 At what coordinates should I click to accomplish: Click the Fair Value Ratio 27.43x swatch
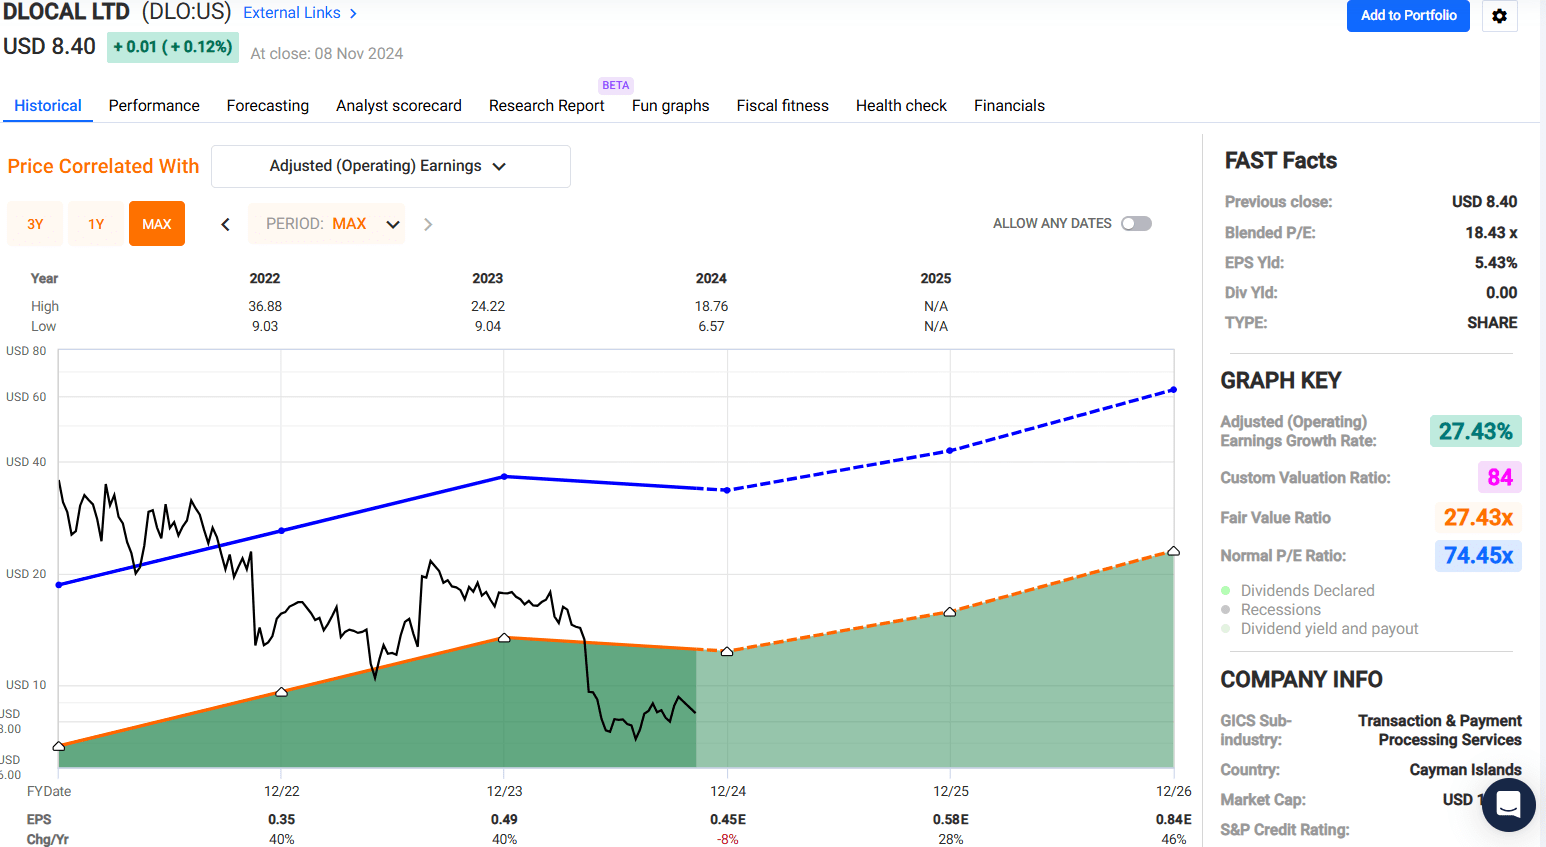coord(1478,517)
